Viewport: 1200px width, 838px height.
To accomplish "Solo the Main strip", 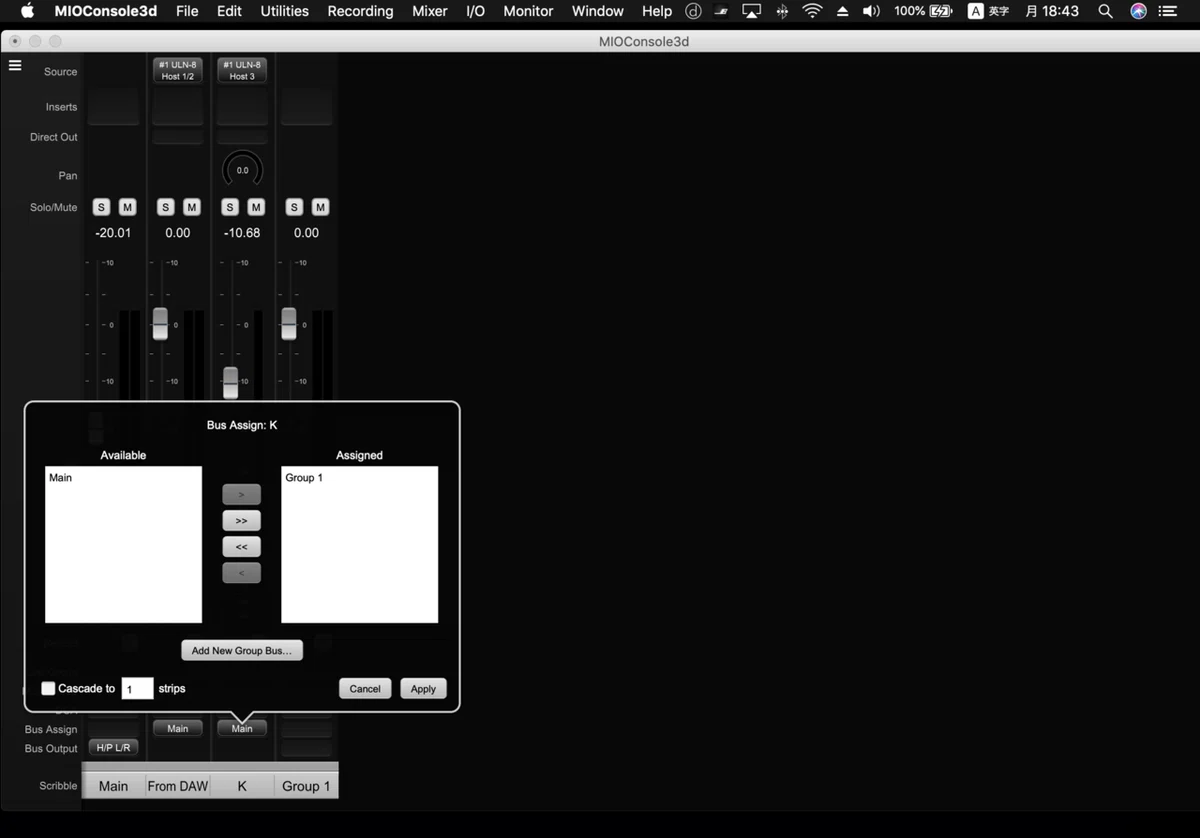I will (101, 207).
